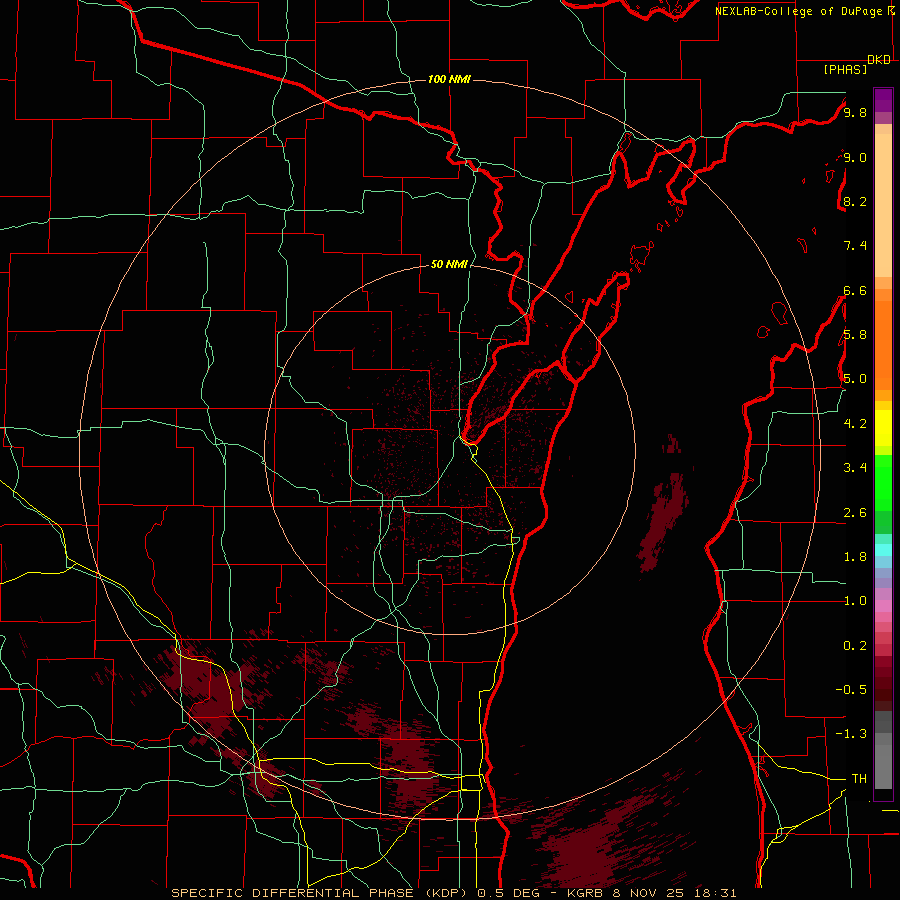Click the -0.5 scale value
Screen dimensions: 900x900
tap(851, 689)
